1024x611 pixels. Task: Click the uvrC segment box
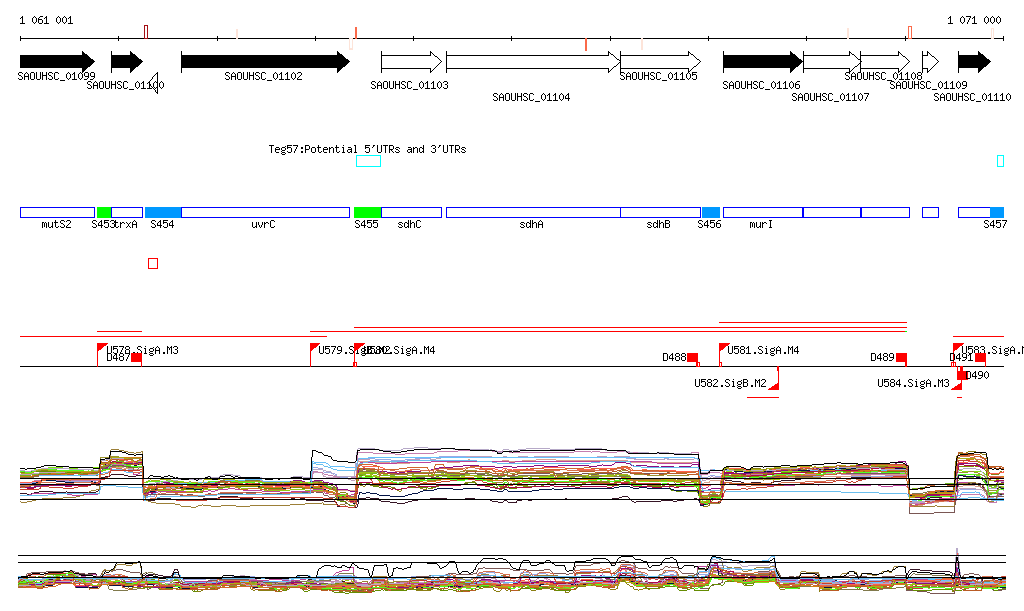tap(265, 212)
